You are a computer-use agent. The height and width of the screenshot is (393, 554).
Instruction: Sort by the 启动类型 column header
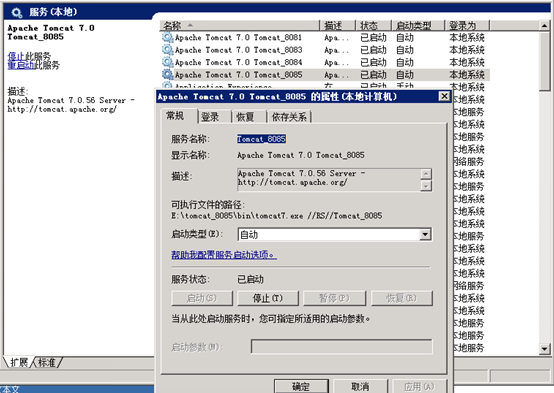[418, 25]
